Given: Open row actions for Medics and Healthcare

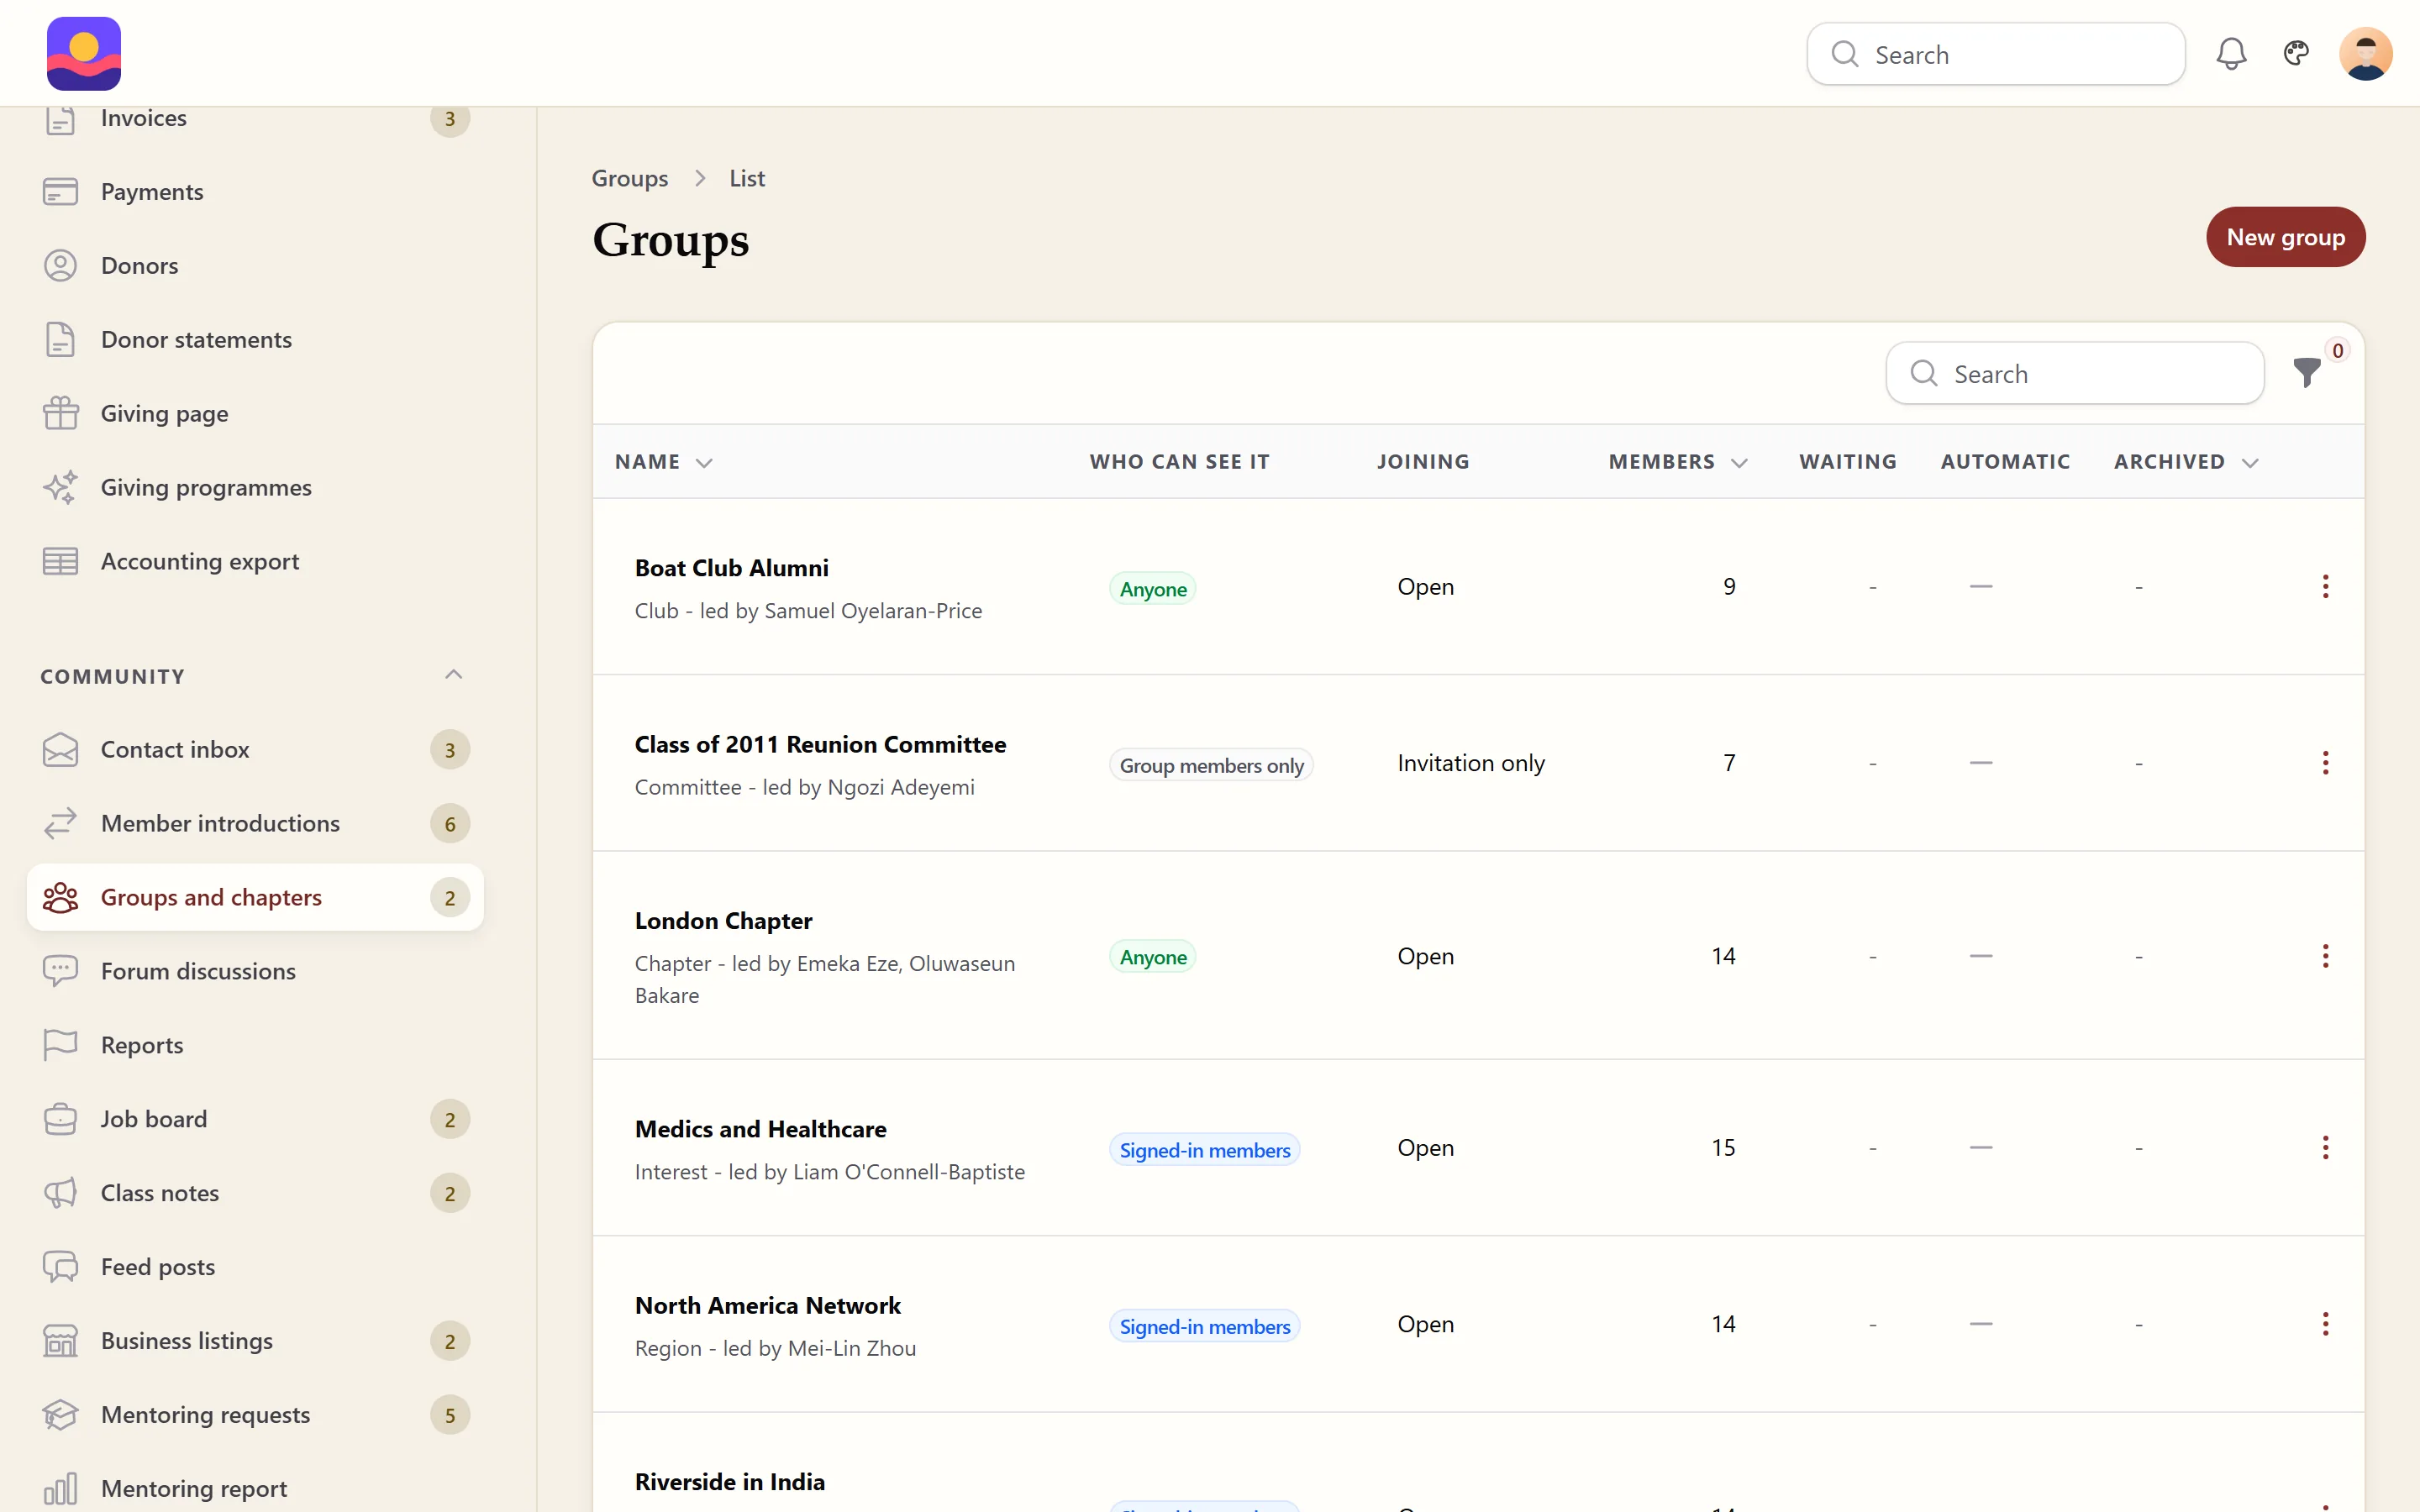Looking at the screenshot, I should pos(2325,1147).
